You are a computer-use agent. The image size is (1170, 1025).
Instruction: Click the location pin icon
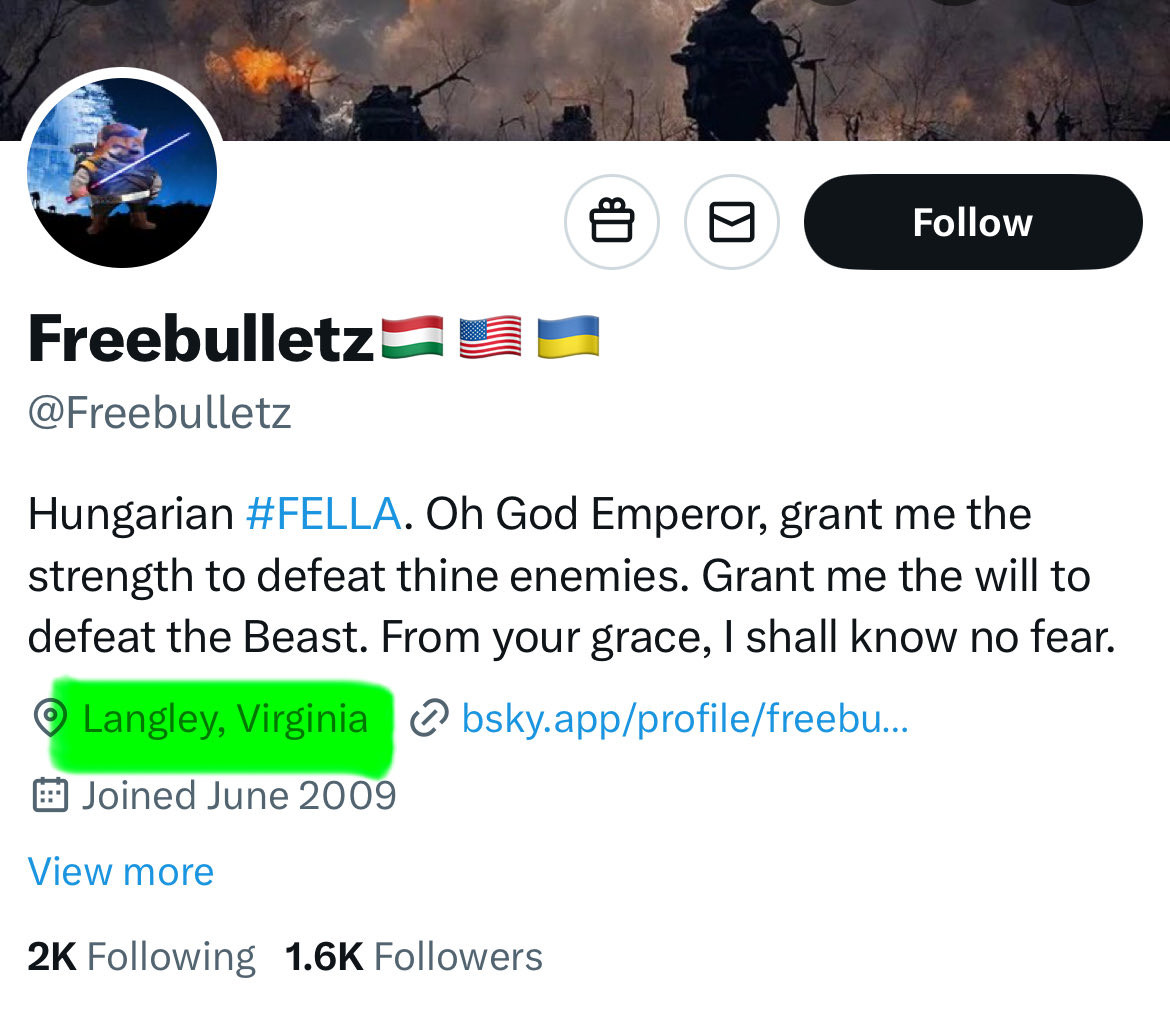tap(50, 718)
